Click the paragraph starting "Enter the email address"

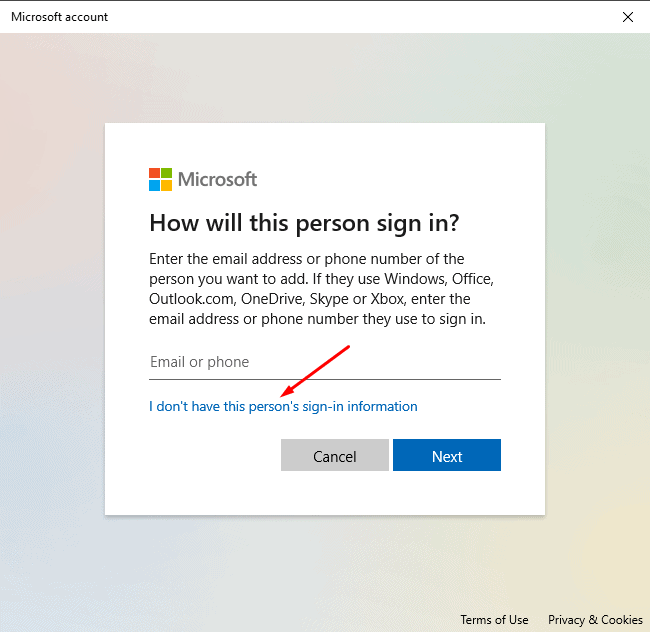coord(321,289)
